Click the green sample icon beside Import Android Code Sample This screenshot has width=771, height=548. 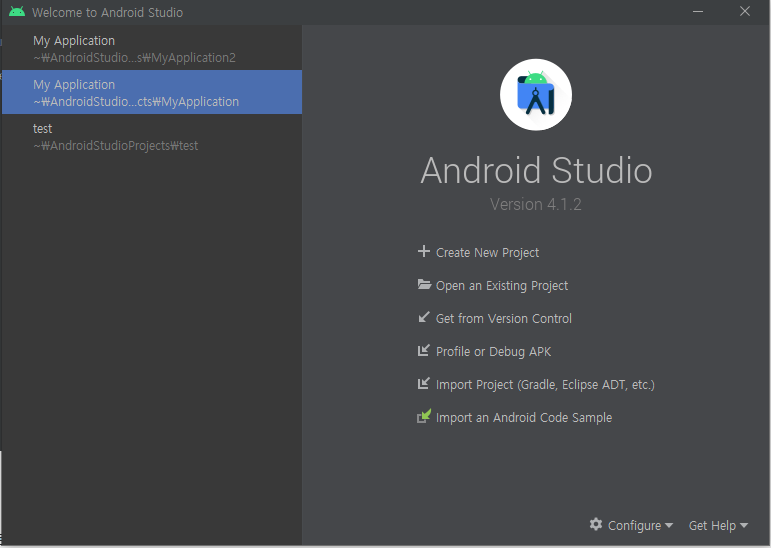pyautogui.click(x=424, y=416)
